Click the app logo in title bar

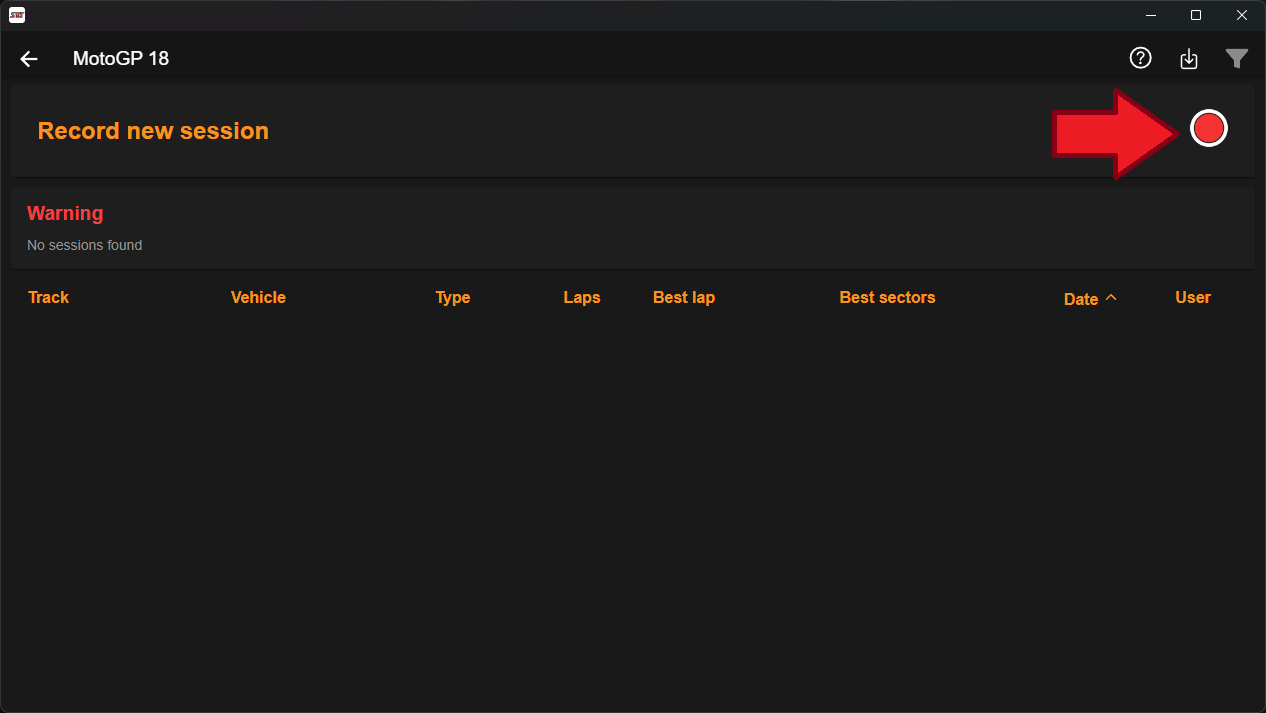tap(17, 15)
